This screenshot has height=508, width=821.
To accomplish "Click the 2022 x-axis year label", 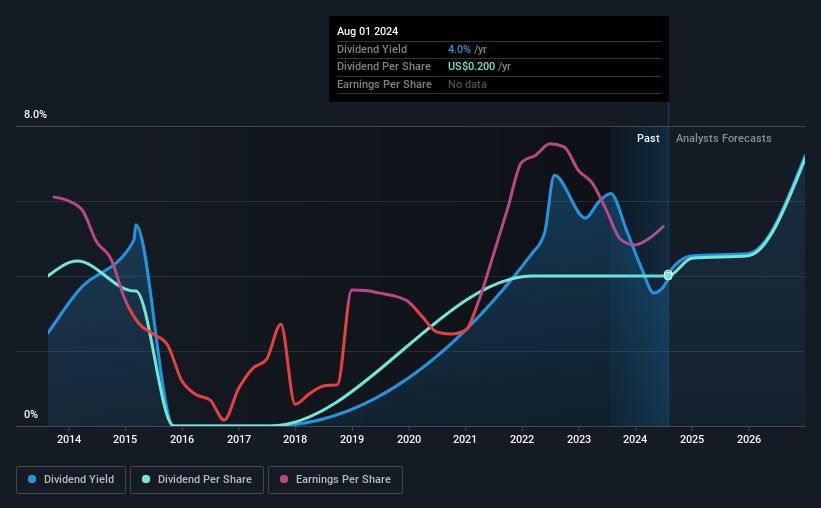I will tap(522, 439).
